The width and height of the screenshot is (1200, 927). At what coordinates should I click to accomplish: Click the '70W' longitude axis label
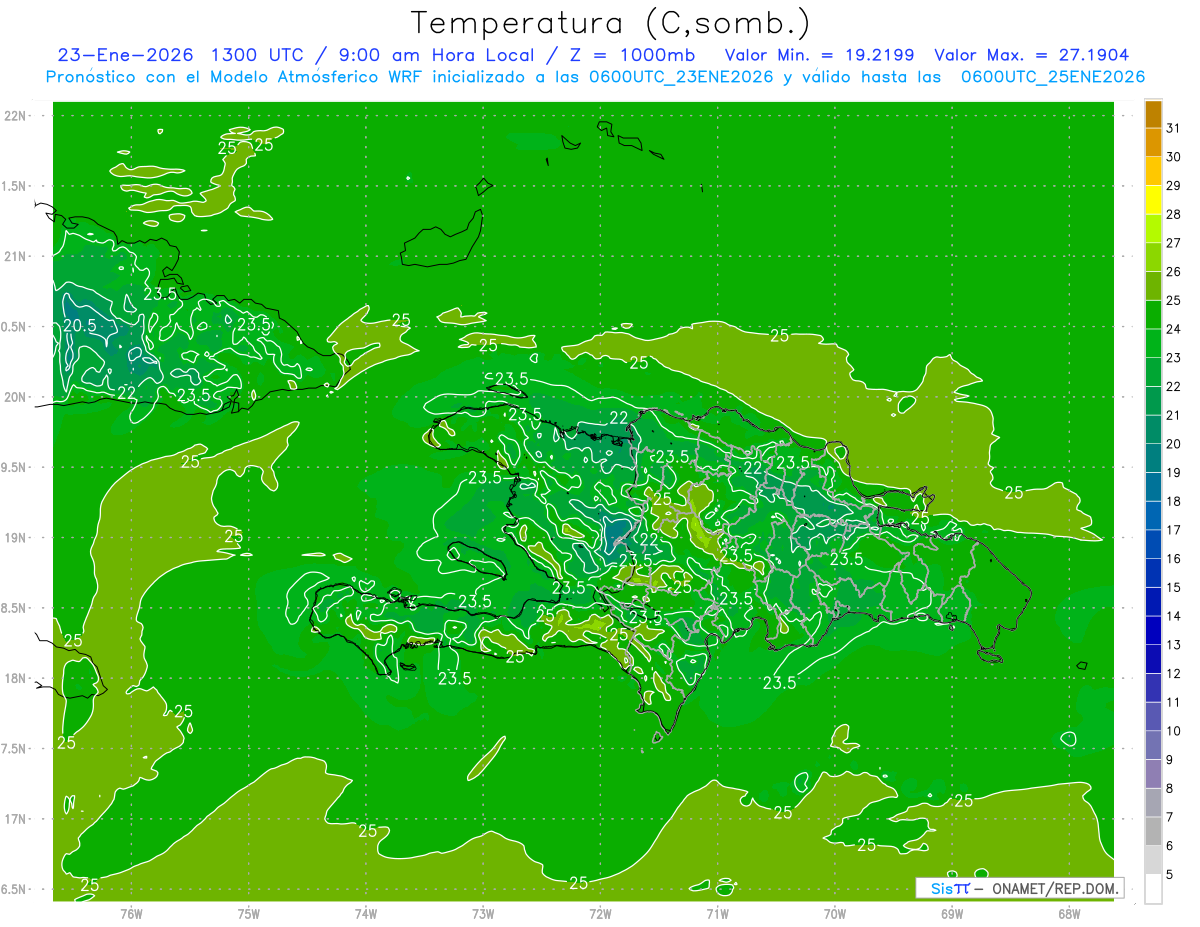click(x=835, y=913)
